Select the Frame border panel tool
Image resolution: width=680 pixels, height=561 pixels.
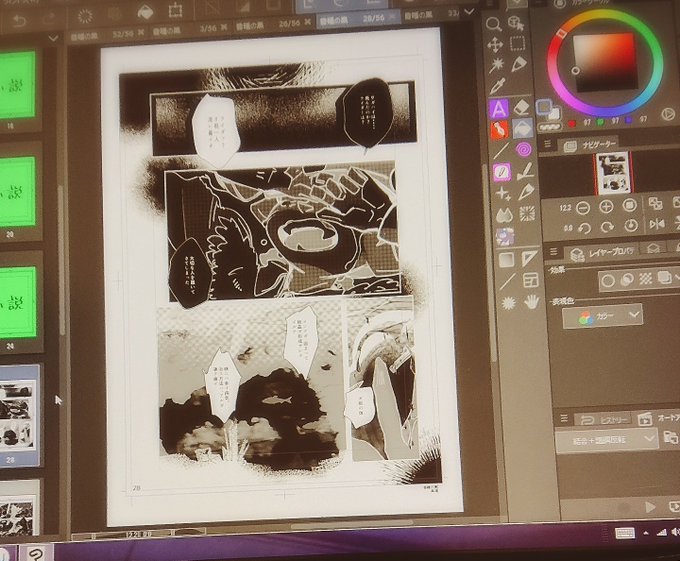[x=530, y=280]
